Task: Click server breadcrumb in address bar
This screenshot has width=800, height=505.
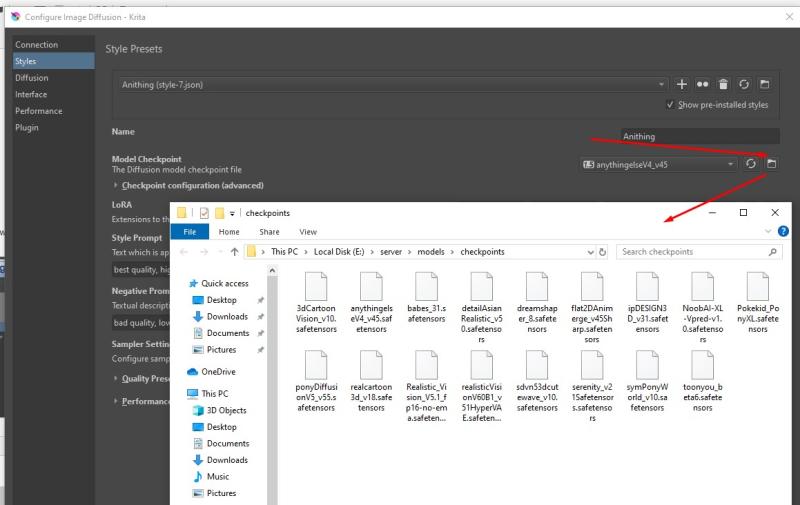Action: [391, 251]
